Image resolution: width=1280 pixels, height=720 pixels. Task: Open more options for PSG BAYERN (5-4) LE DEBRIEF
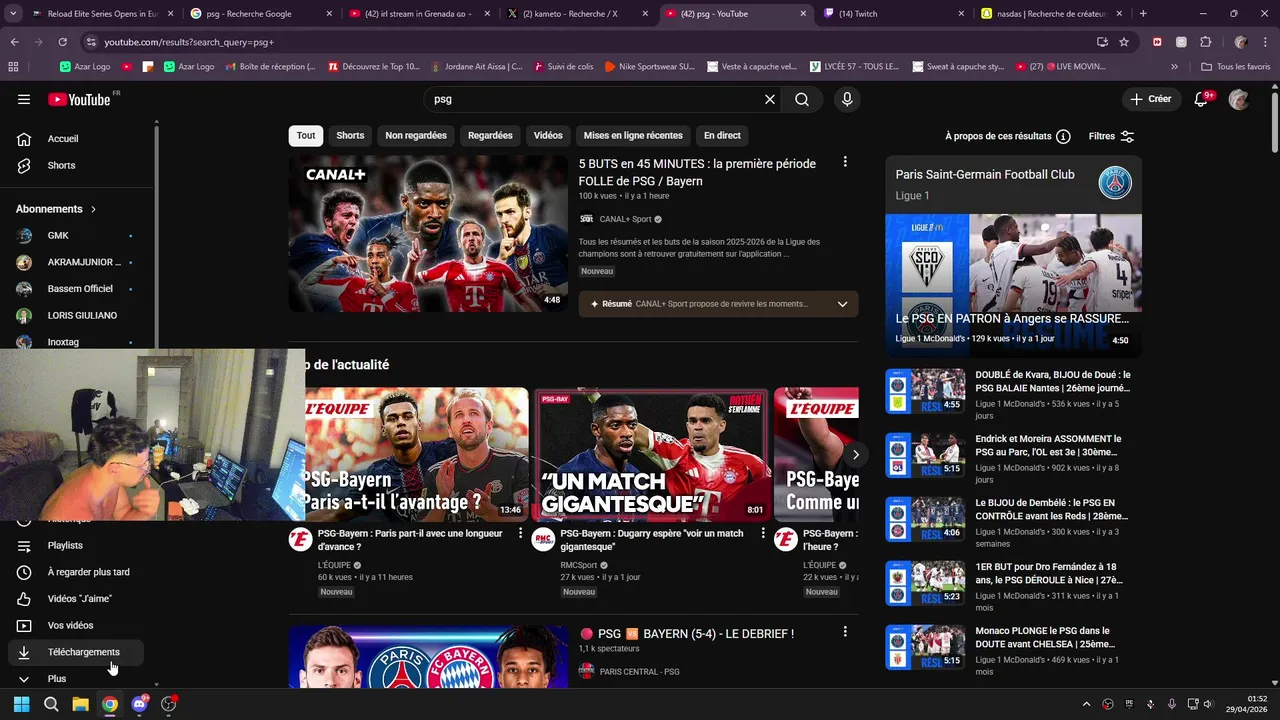(x=845, y=632)
